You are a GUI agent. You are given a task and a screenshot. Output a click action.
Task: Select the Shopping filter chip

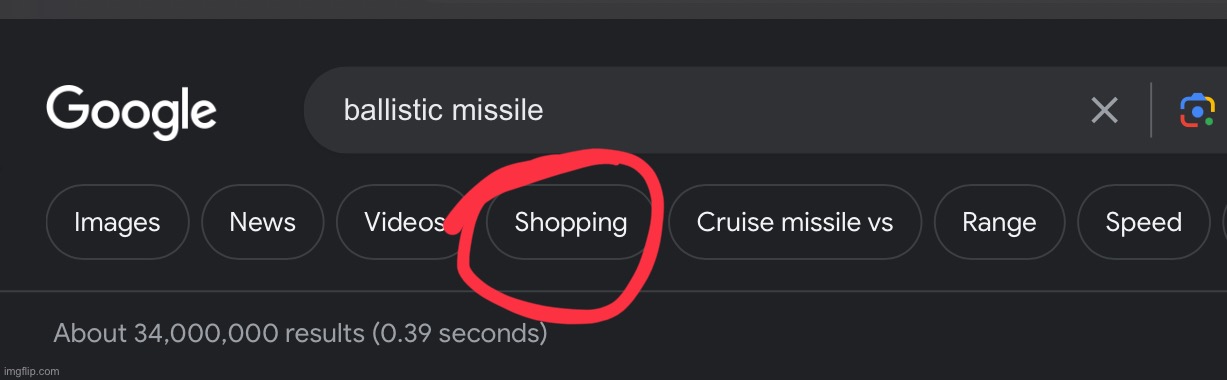point(570,222)
